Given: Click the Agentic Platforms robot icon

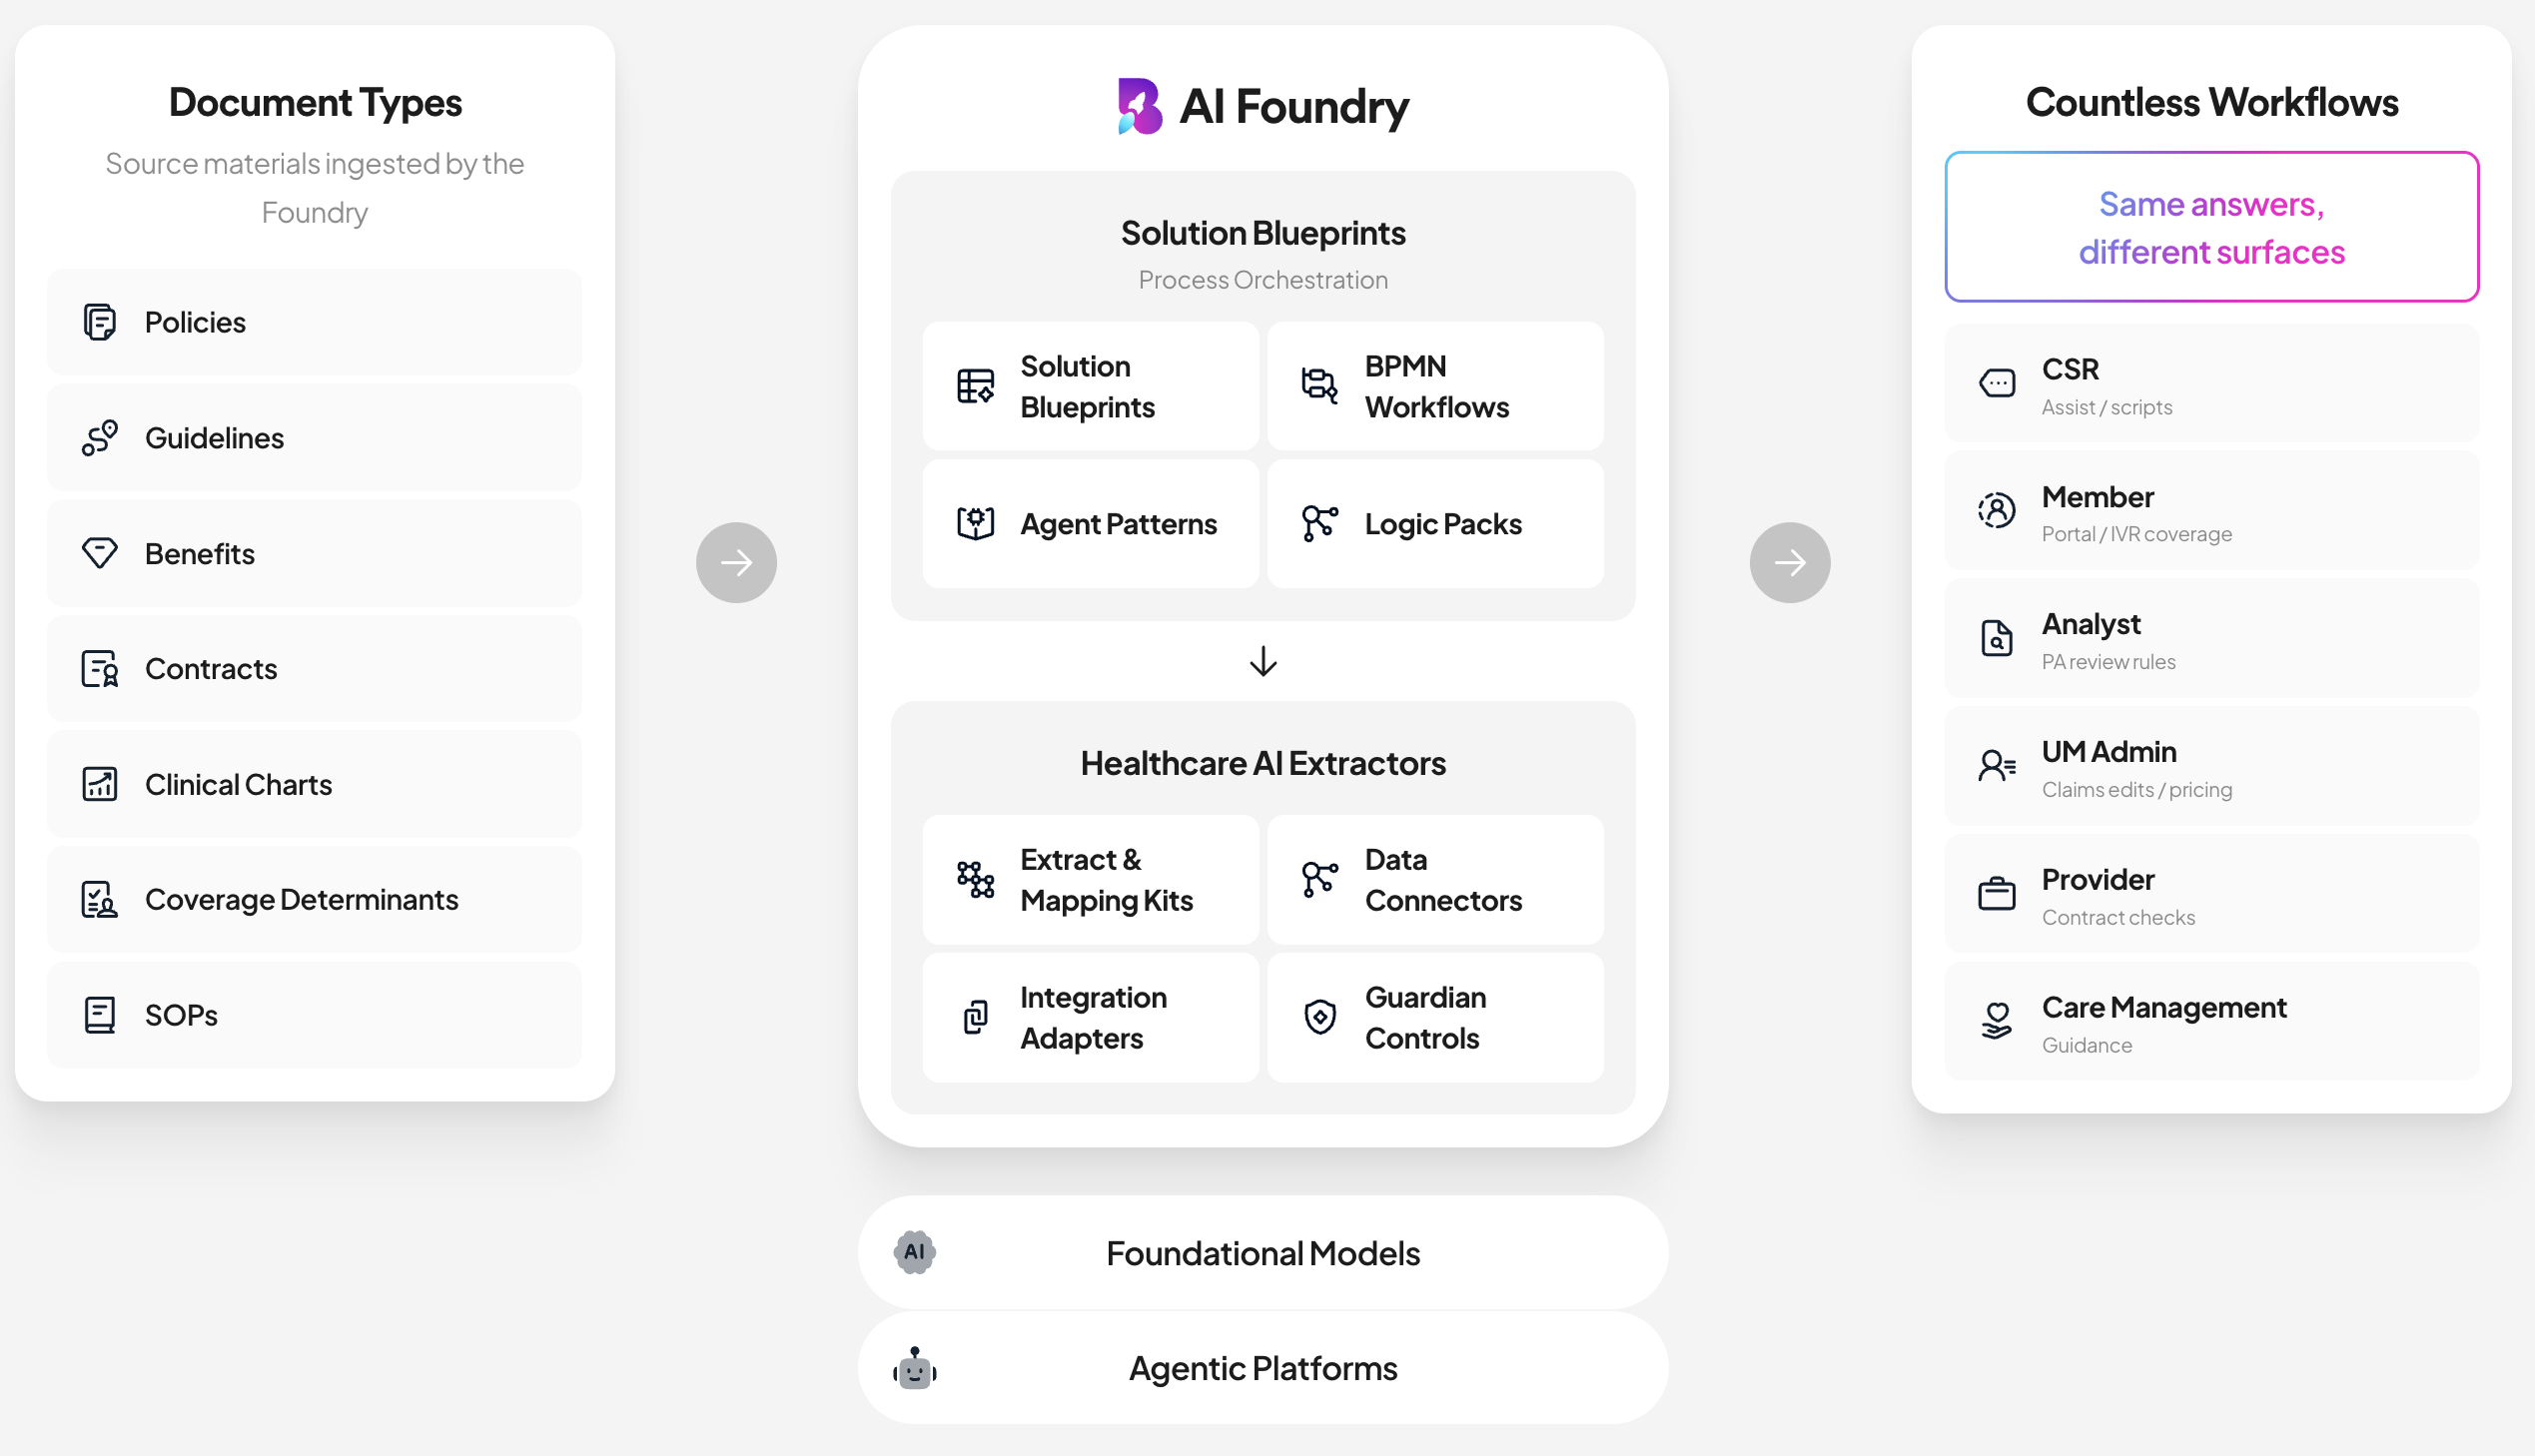Looking at the screenshot, I should click(914, 1368).
